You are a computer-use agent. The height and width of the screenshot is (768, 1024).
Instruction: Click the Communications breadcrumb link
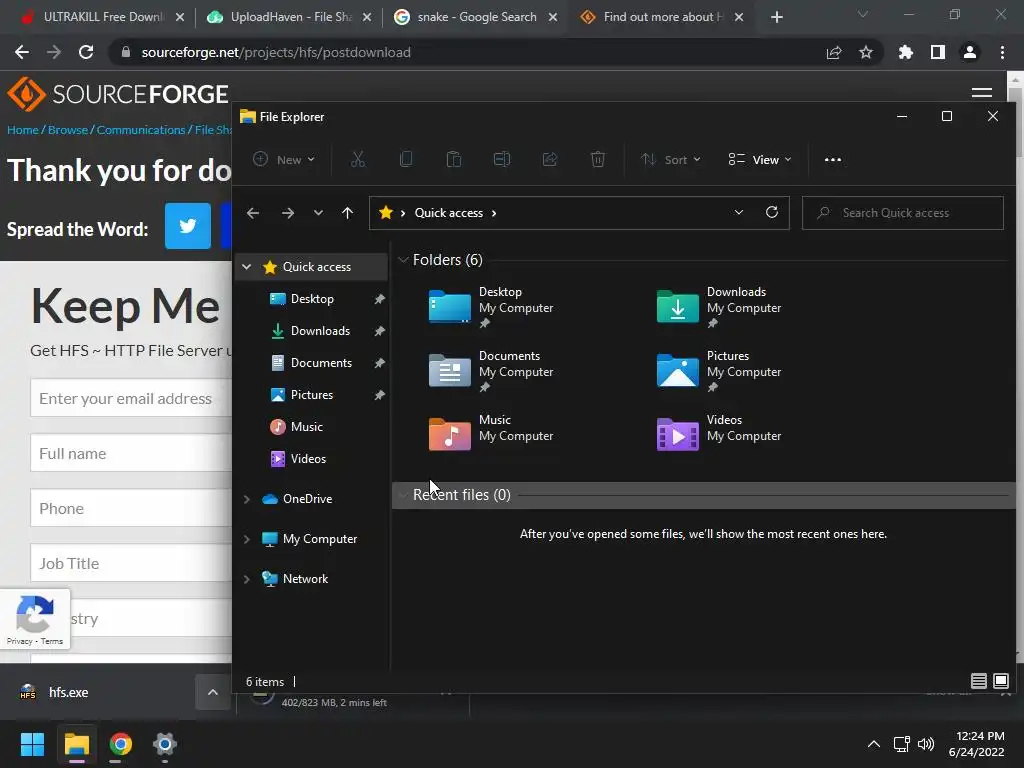tap(141, 130)
